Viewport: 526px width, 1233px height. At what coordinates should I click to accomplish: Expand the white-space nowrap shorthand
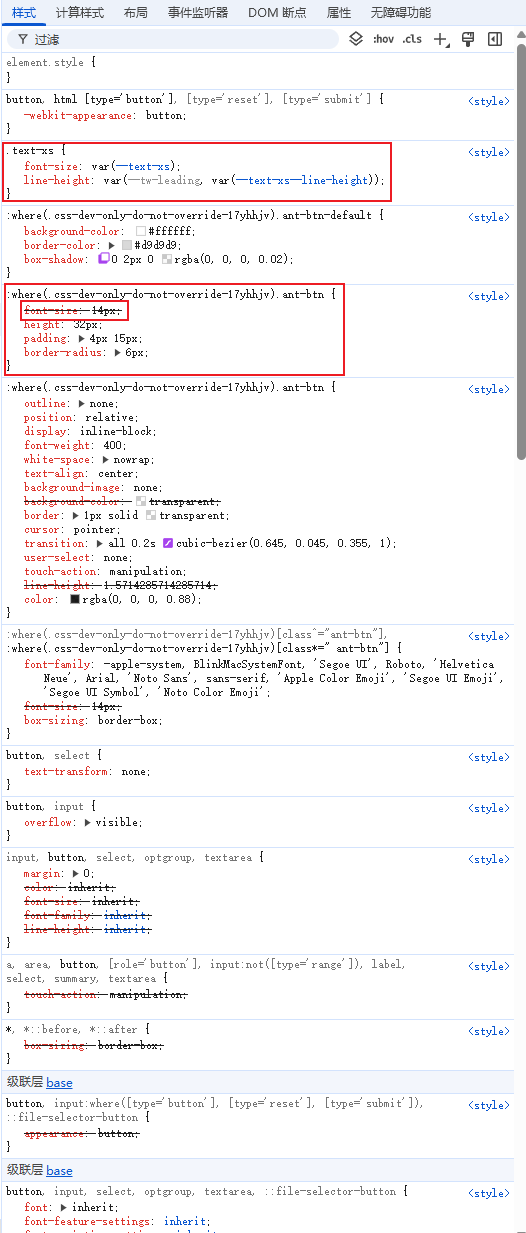pyautogui.click(x=106, y=459)
